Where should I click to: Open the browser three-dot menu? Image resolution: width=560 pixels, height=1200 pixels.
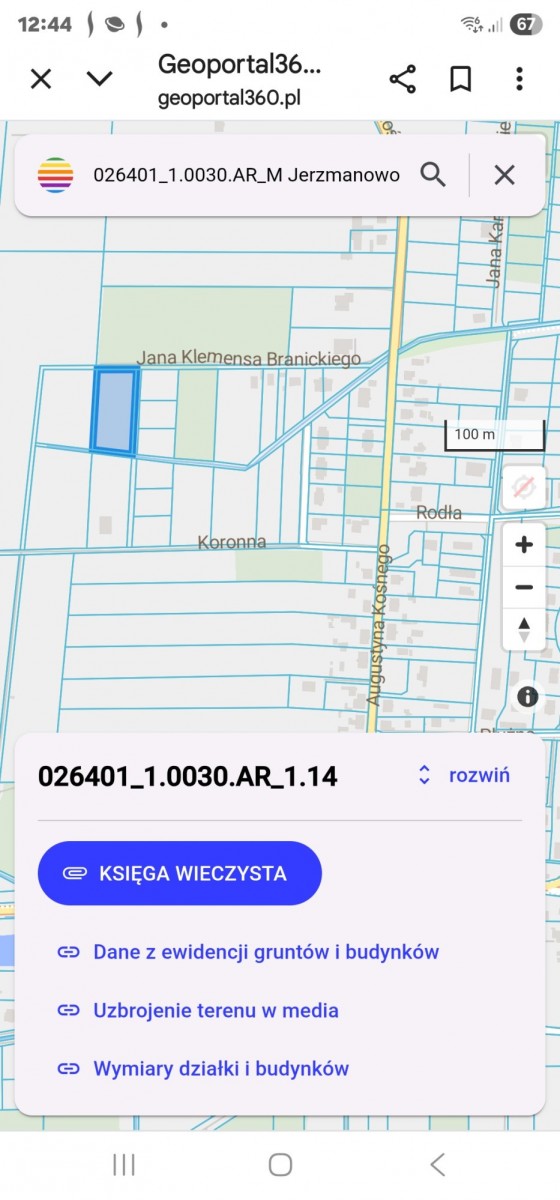pos(519,79)
